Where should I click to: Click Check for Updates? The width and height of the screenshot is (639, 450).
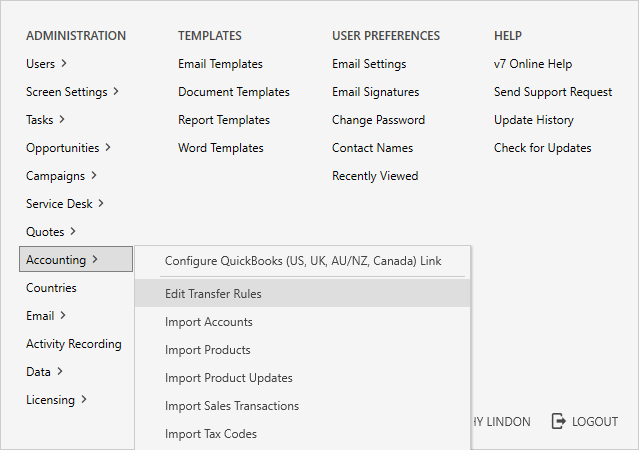(542, 148)
